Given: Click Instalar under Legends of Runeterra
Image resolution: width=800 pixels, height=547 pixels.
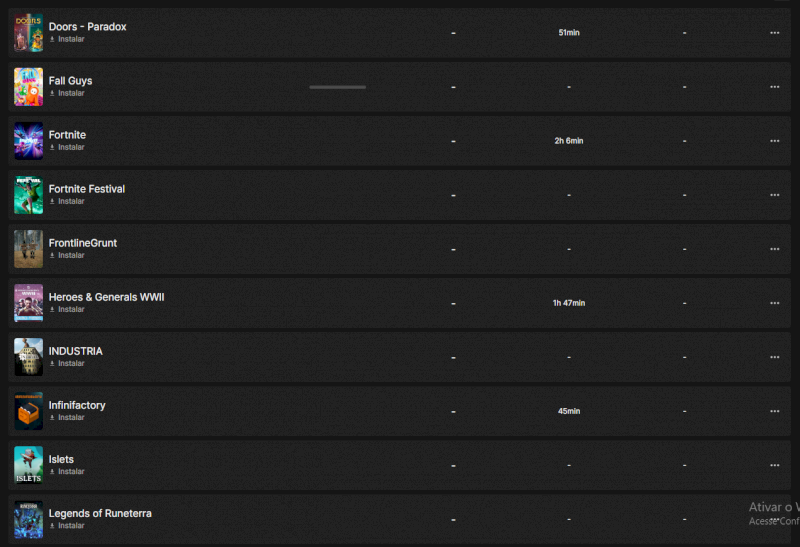Looking at the screenshot, I should tap(70, 525).
